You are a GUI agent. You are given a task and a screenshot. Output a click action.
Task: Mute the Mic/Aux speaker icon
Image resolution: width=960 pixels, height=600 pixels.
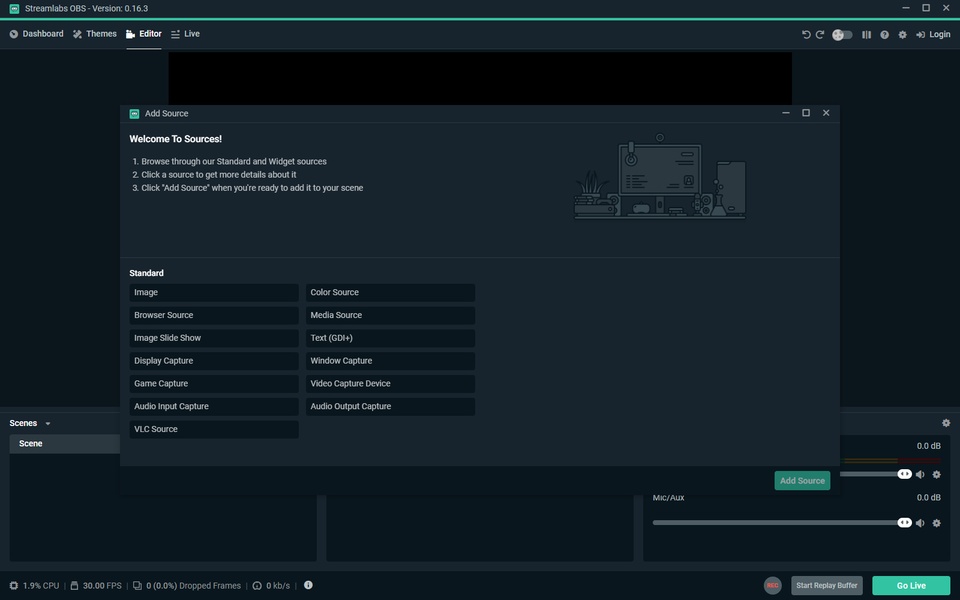click(x=920, y=523)
